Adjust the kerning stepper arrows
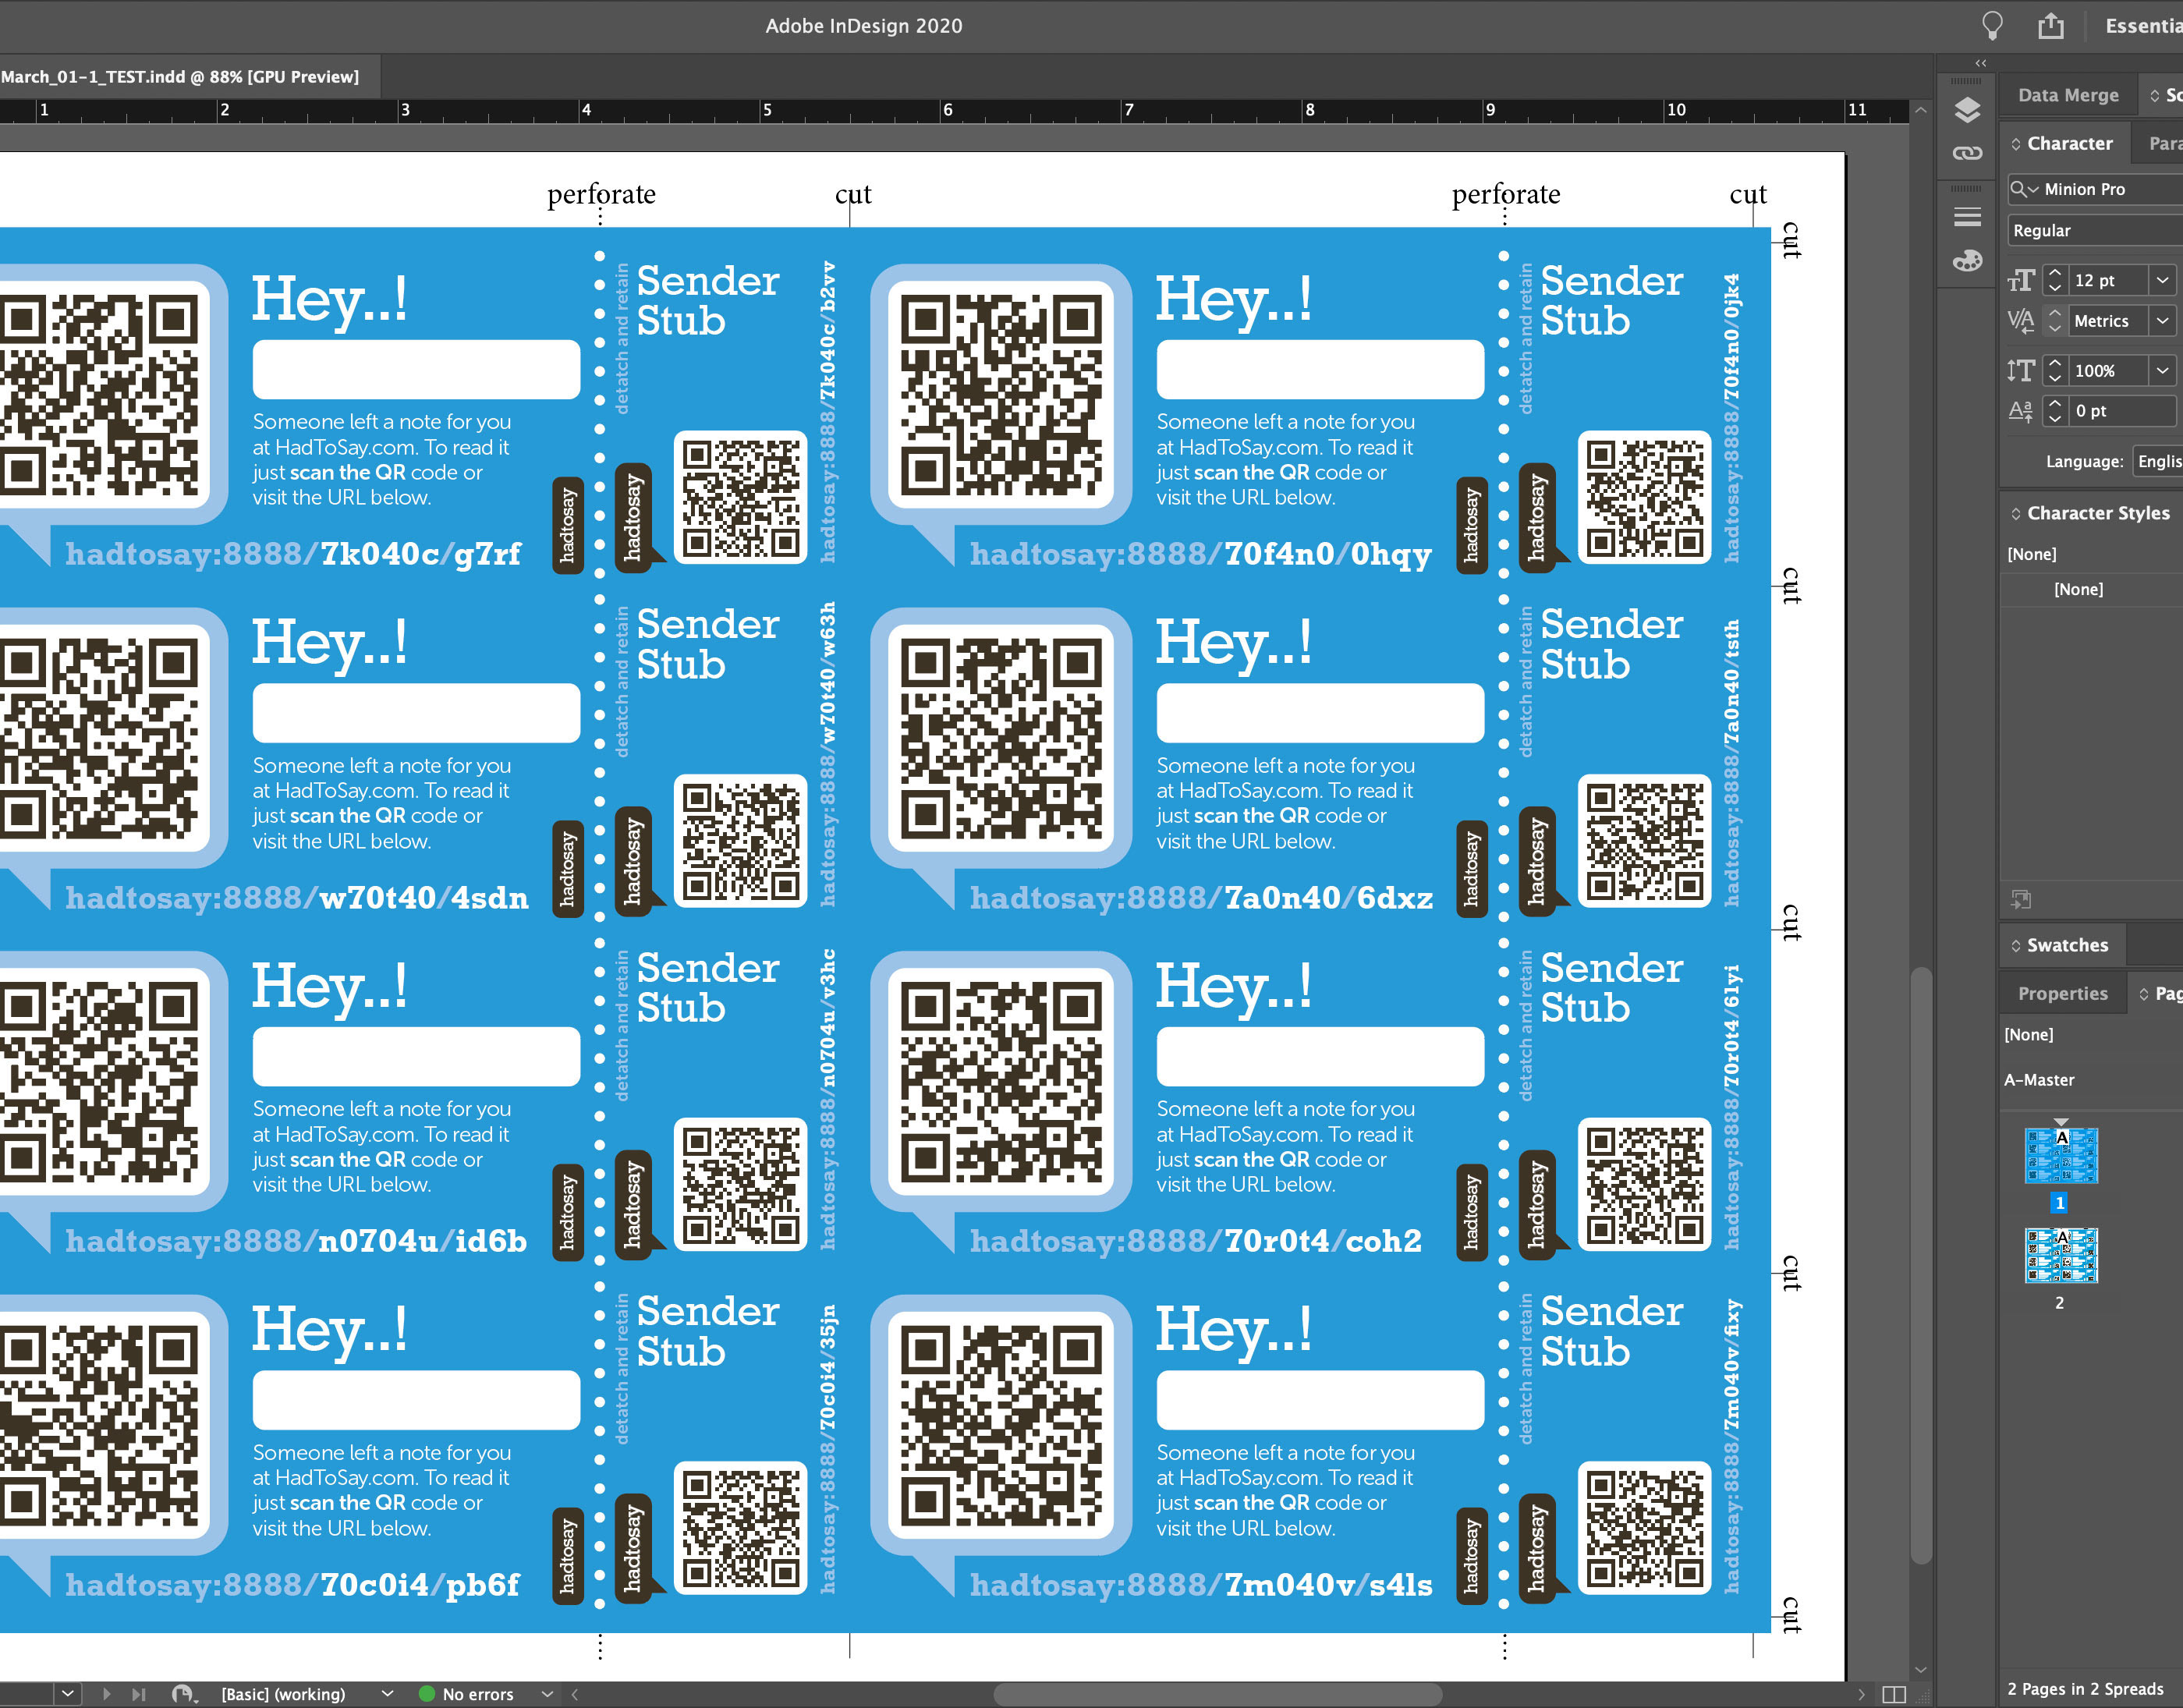2183x1708 pixels. point(2054,320)
